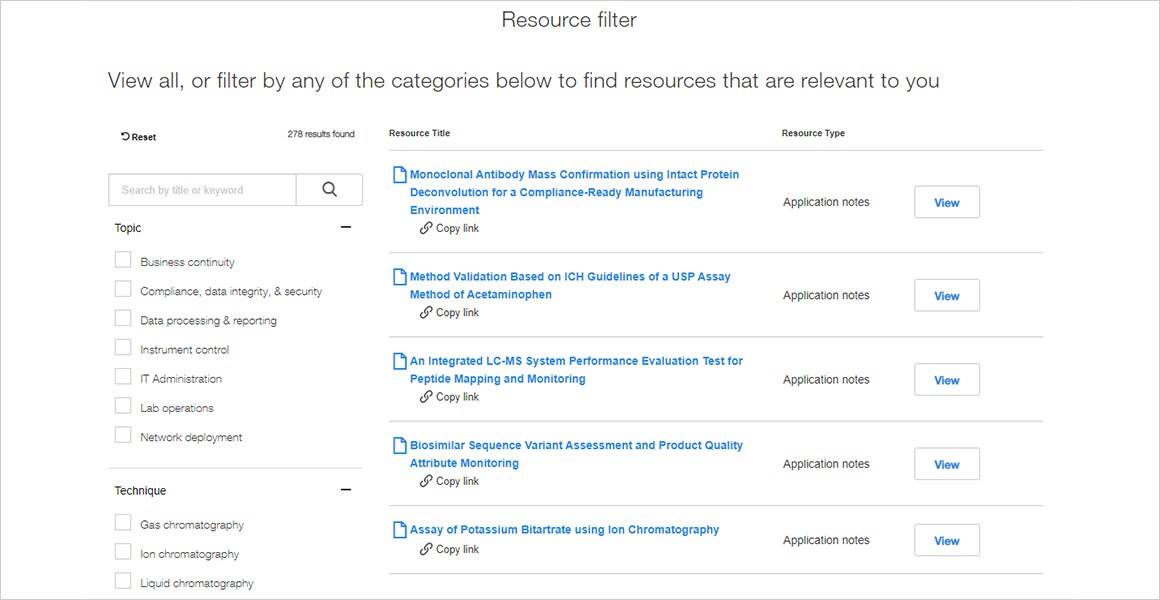
Task: Click the search by title or keyword field
Action: point(200,189)
